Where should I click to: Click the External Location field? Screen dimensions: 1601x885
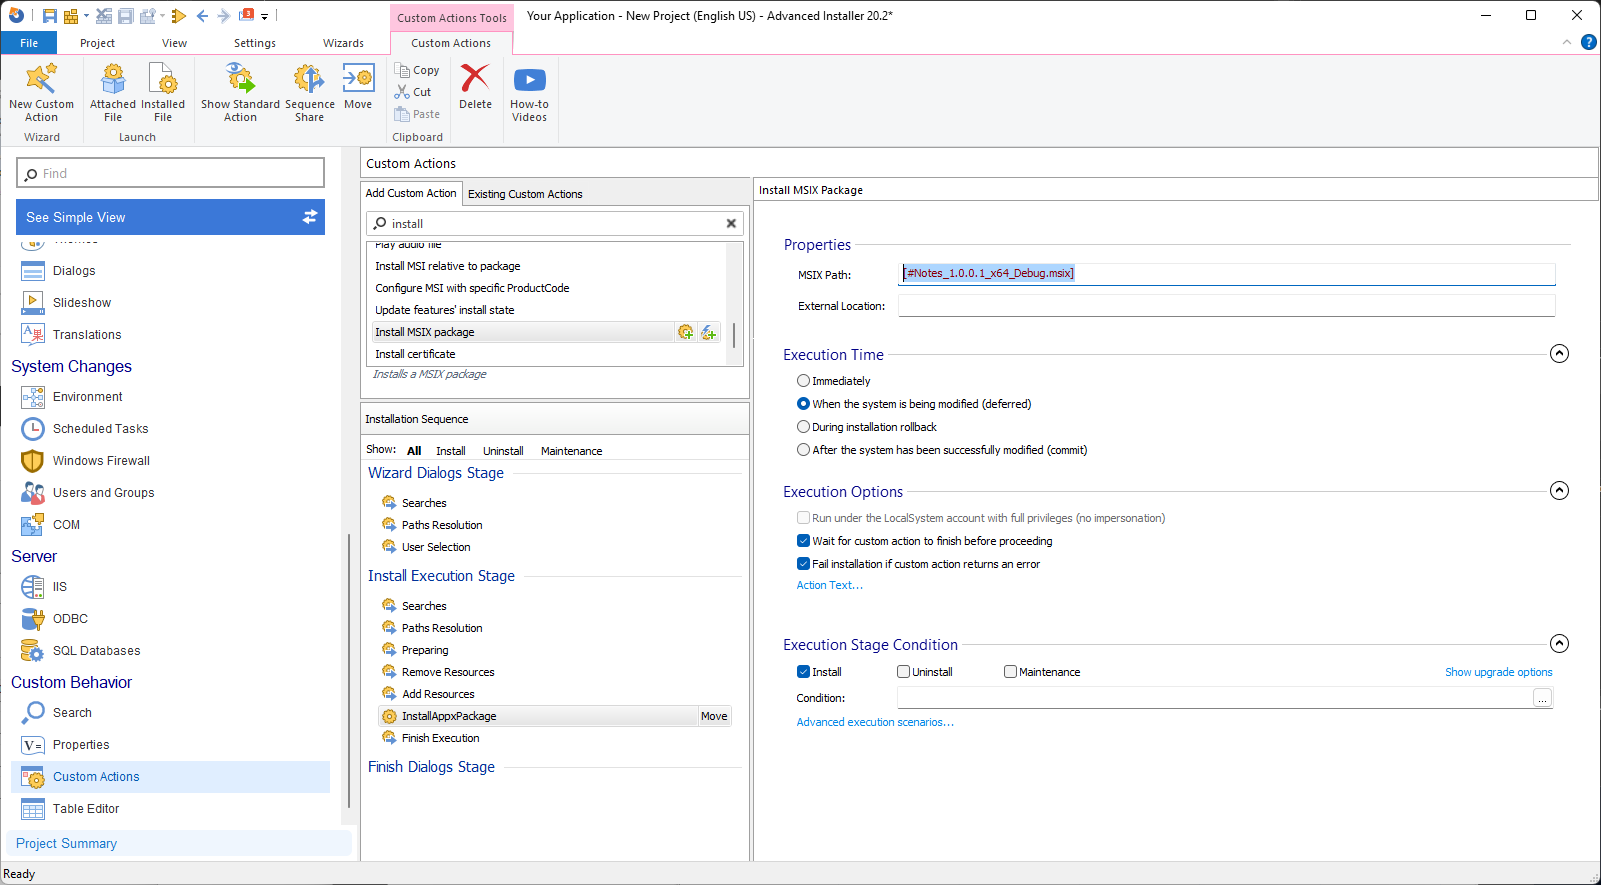point(1226,306)
